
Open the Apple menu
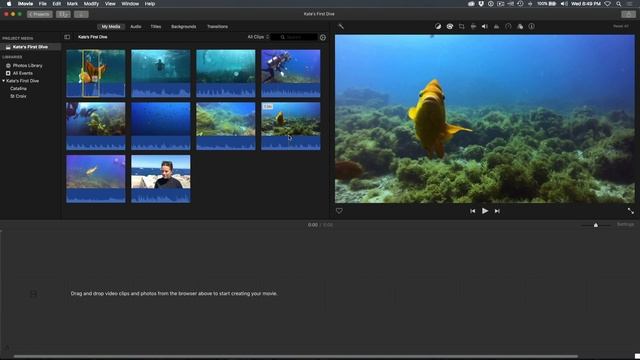pyautogui.click(x=9, y=4)
